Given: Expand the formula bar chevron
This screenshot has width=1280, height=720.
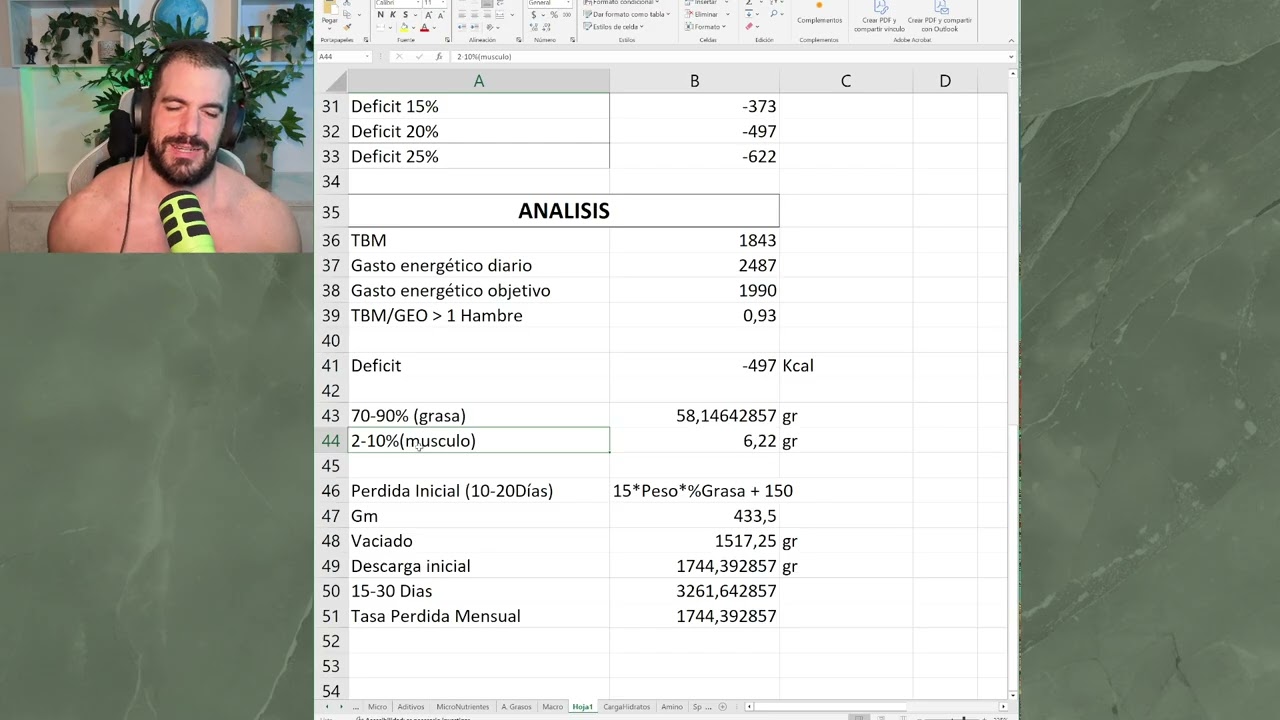Looking at the screenshot, I should (x=1010, y=57).
